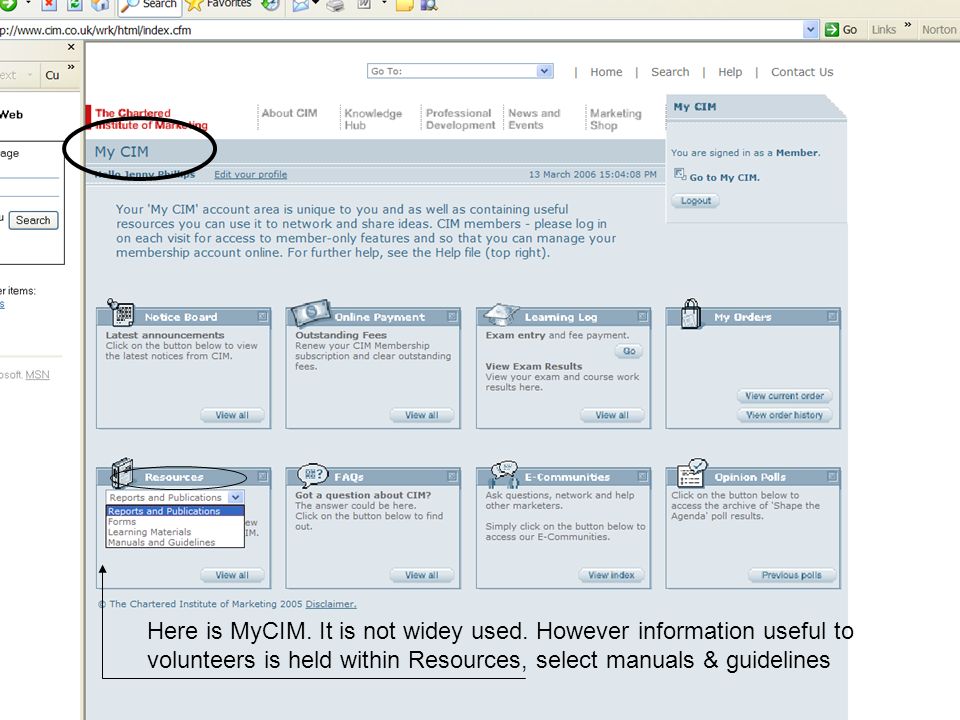The width and height of the screenshot is (960, 720).
Task: Open the News and Events menu
Action: pyautogui.click(x=534, y=119)
